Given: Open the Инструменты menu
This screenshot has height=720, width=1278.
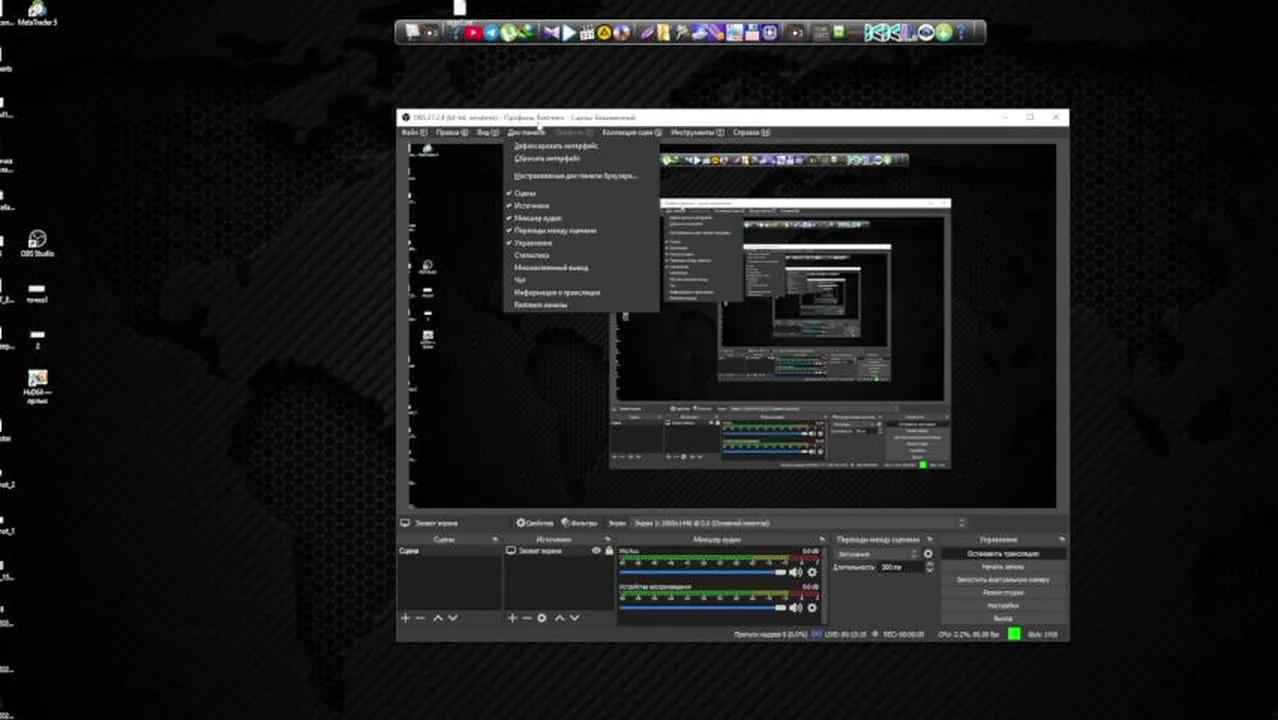Looking at the screenshot, I should pyautogui.click(x=697, y=132).
